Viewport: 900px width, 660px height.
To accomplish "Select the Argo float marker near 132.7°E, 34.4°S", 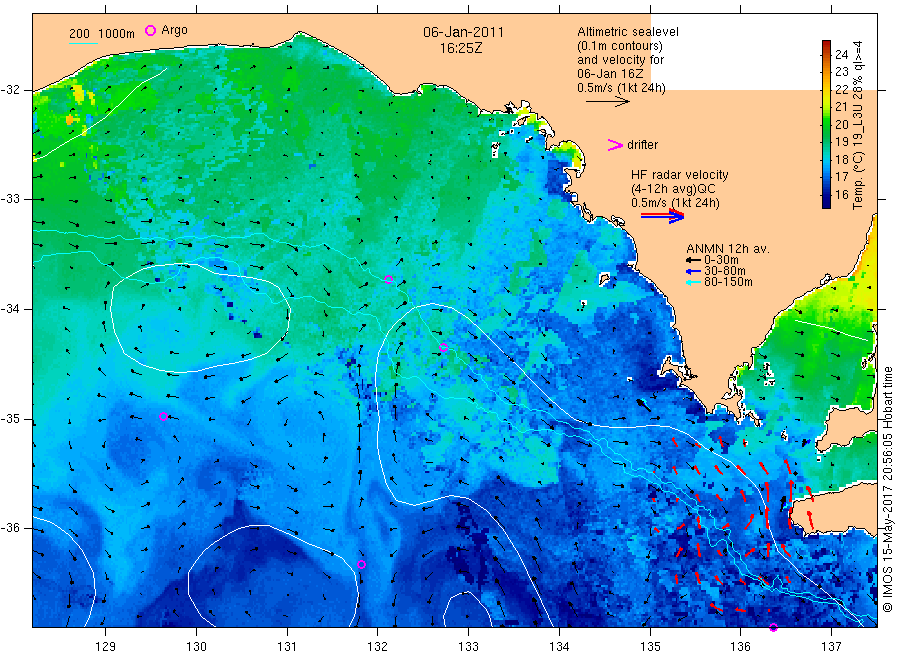I will (443, 347).
